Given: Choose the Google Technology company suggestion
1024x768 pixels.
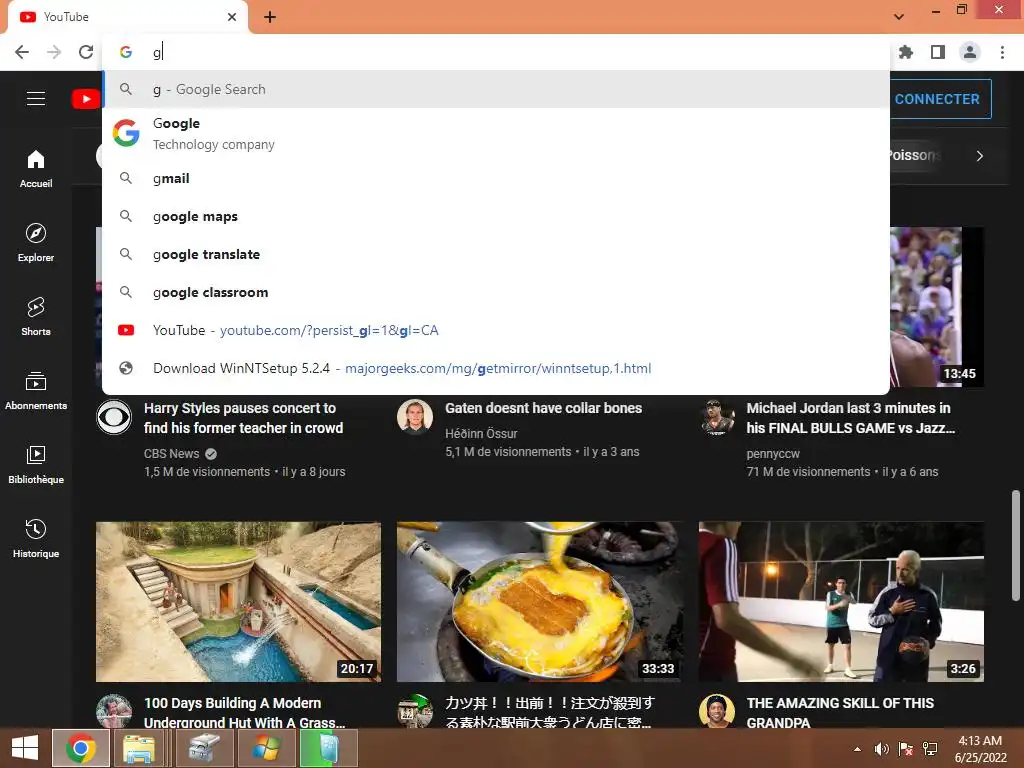Looking at the screenshot, I should [x=496, y=133].
